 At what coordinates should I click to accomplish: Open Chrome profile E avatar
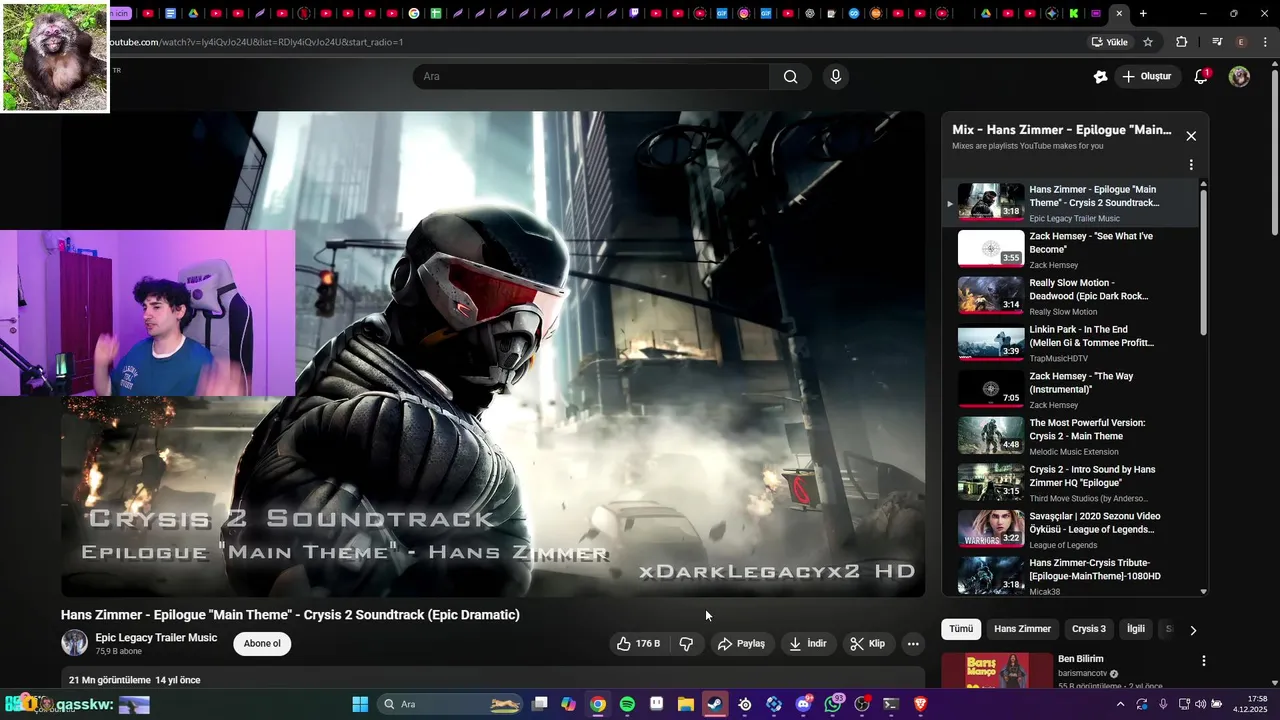coord(1241,42)
